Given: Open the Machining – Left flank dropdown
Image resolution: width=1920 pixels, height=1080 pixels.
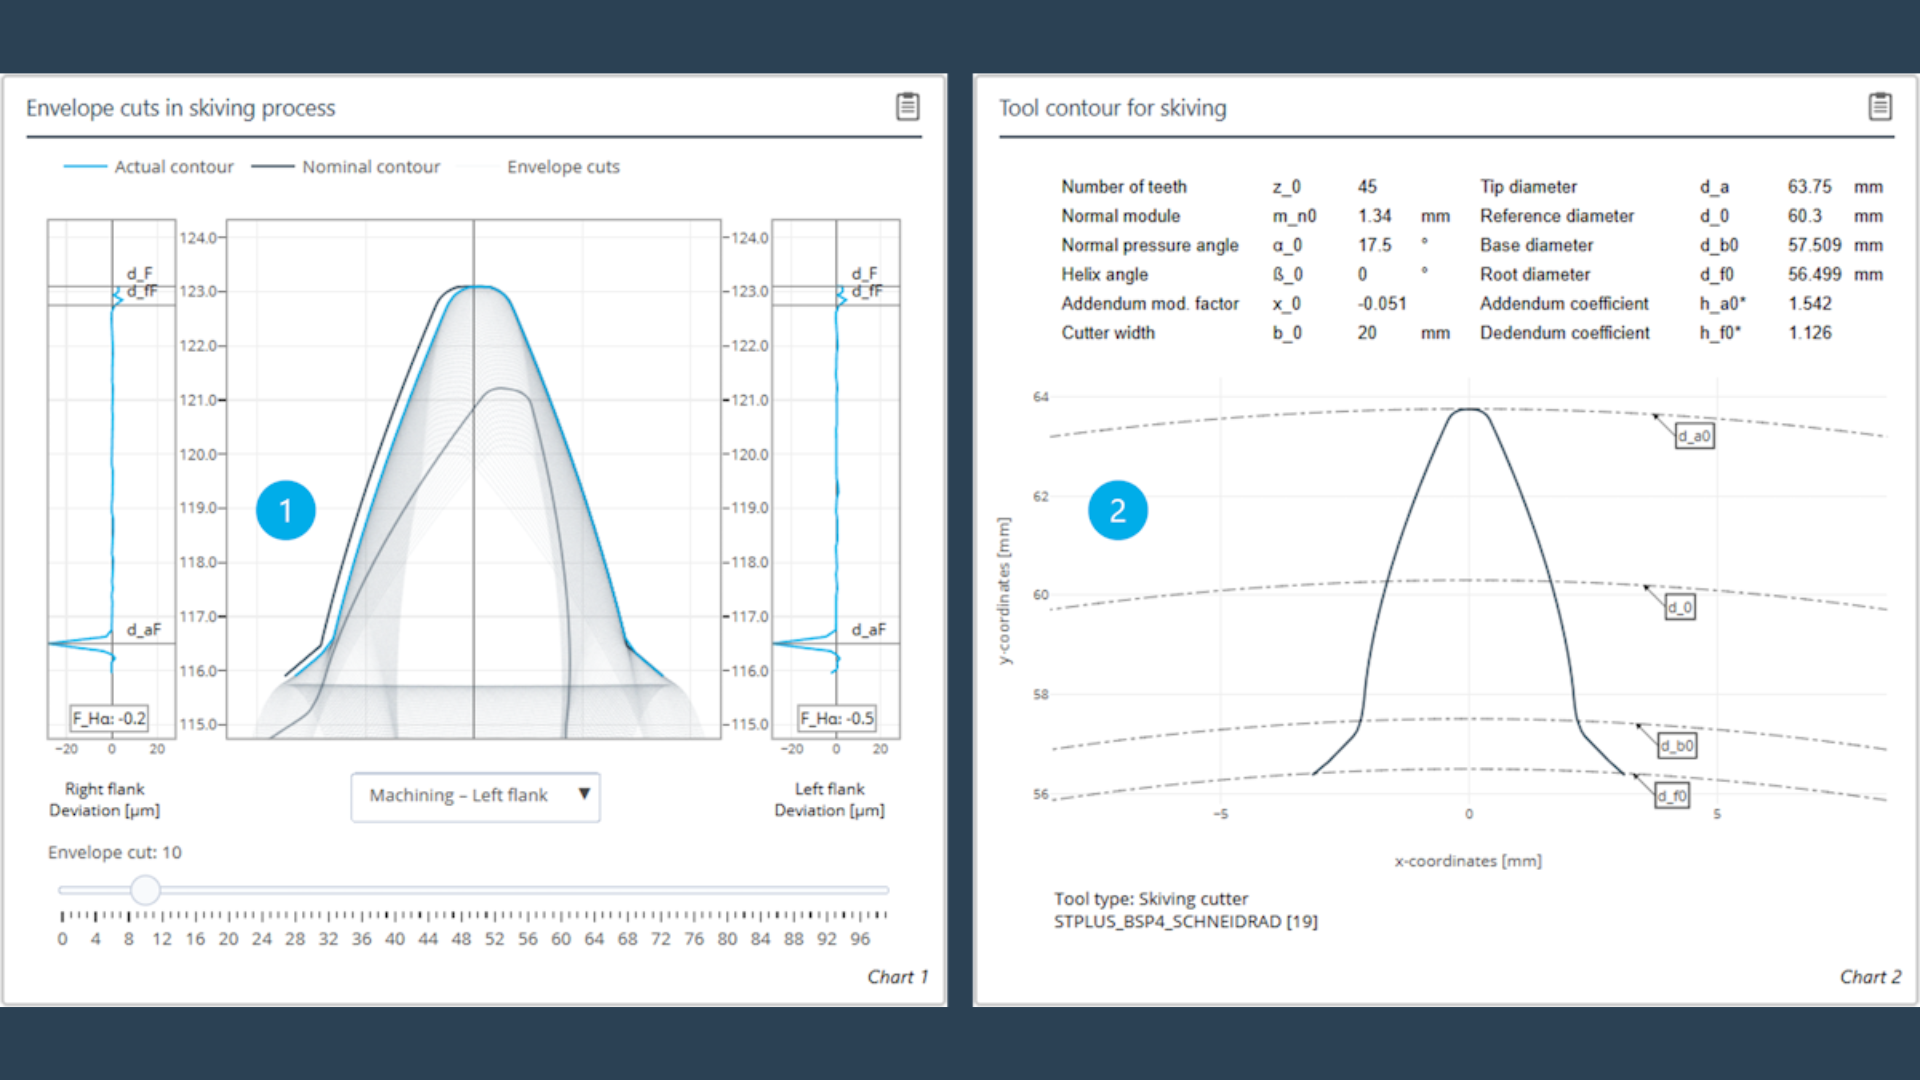Looking at the screenshot, I should 460,796.
